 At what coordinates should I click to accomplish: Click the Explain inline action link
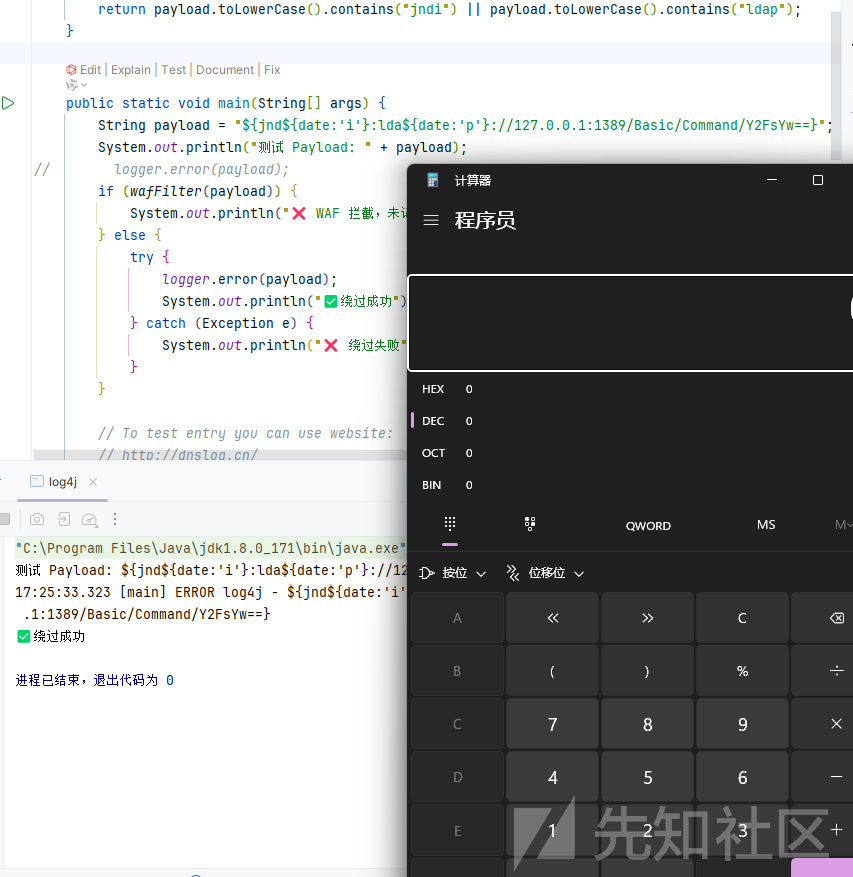[x=131, y=70]
